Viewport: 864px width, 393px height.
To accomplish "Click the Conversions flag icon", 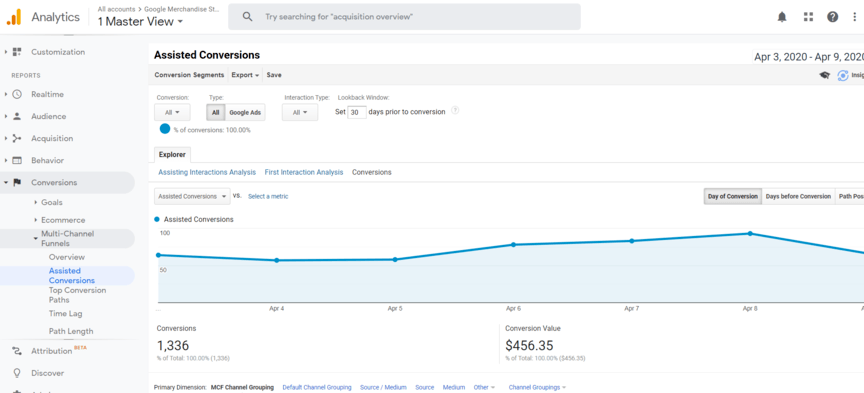I will coord(17,182).
